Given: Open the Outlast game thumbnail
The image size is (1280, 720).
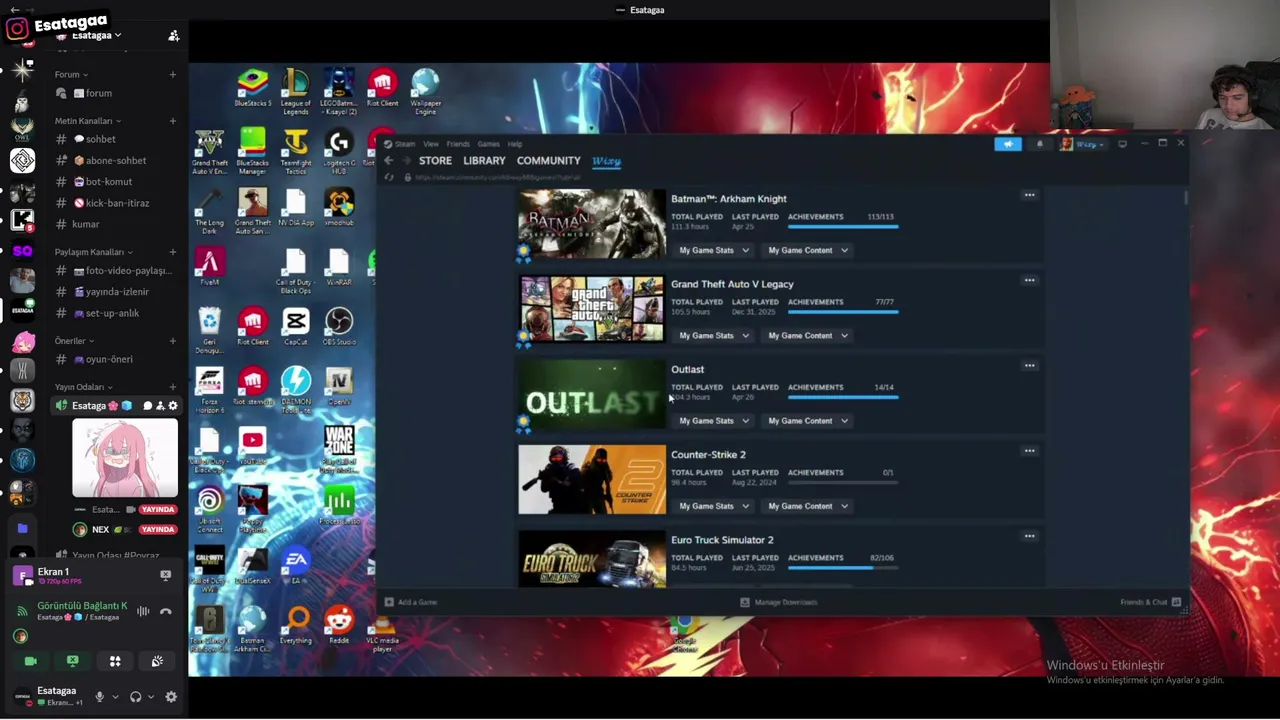Looking at the screenshot, I should (591, 394).
